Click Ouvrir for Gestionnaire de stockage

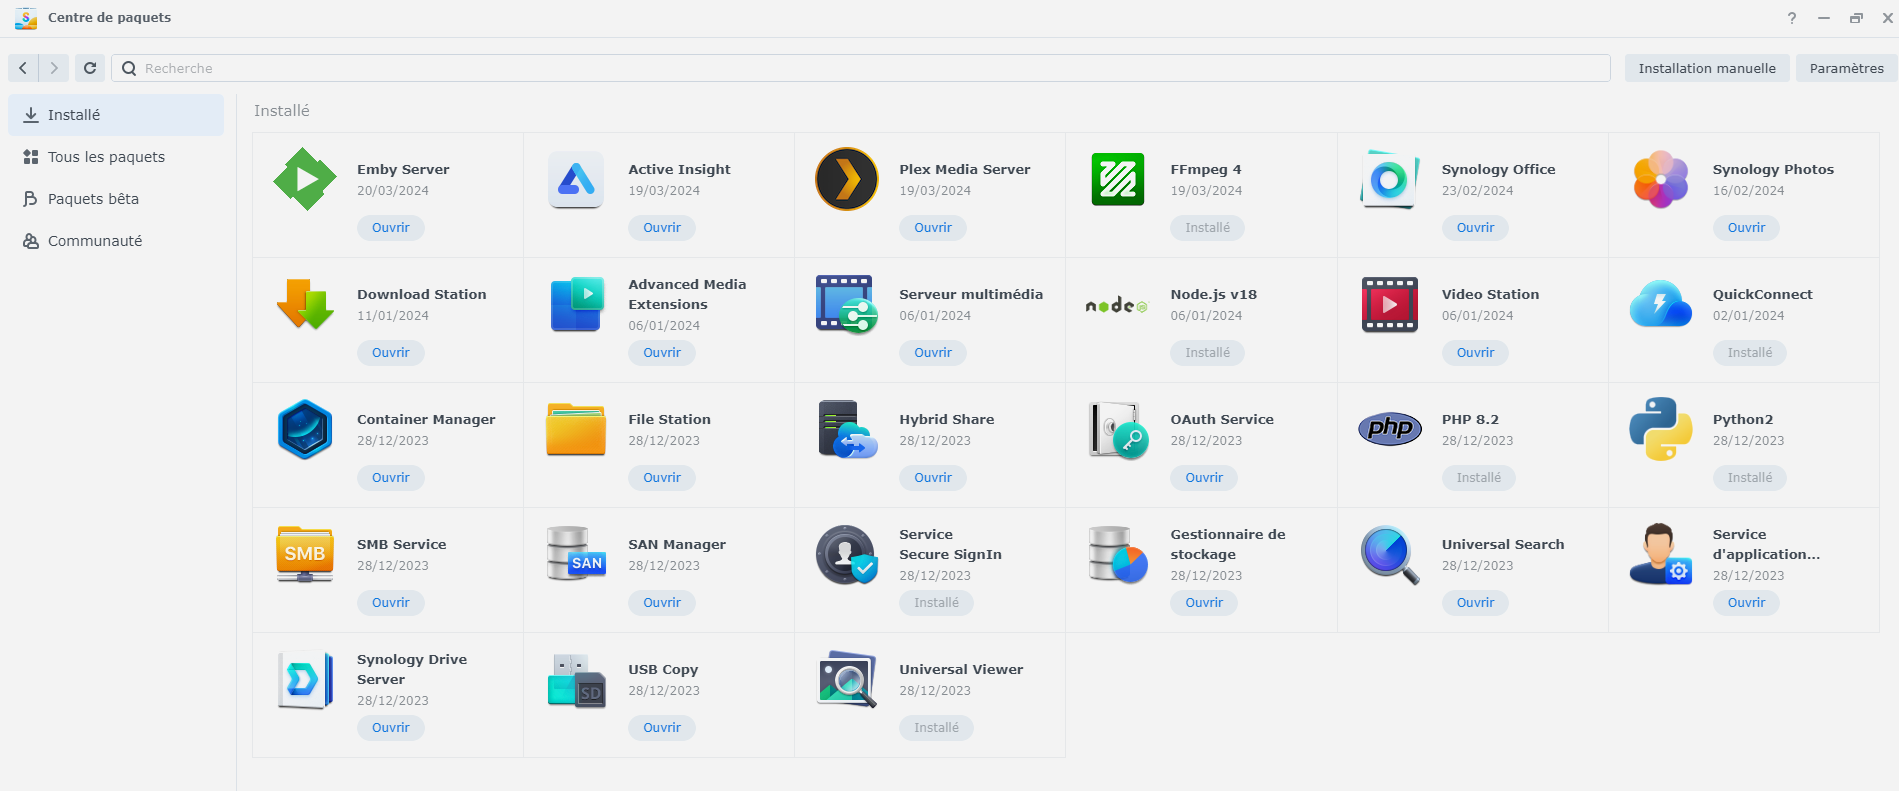pyautogui.click(x=1204, y=603)
